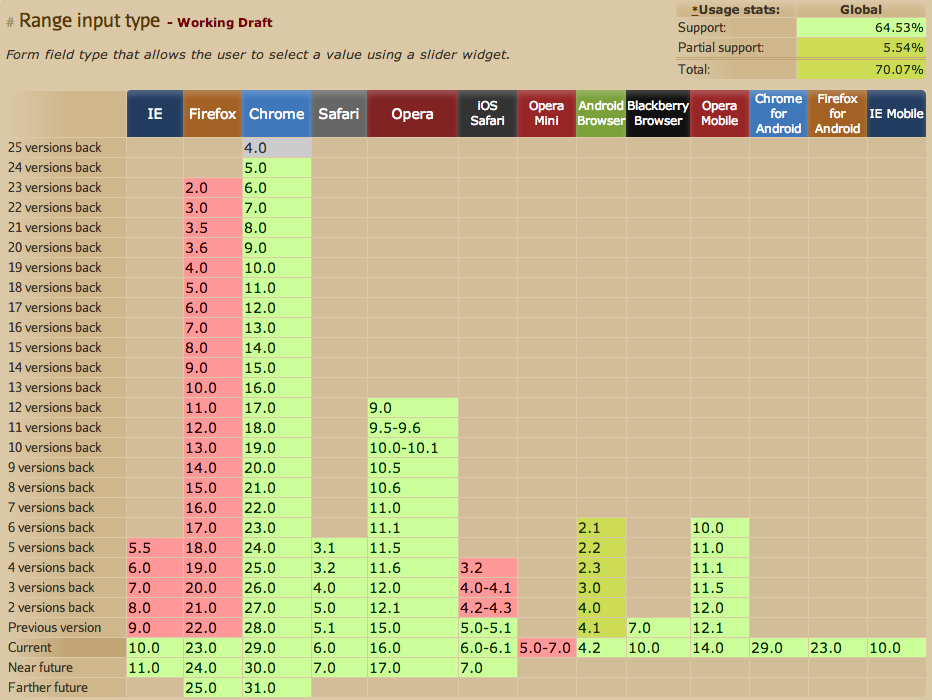Click the Chrome 5.0 cell
Image resolution: width=932 pixels, height=700 pixels.
pos(277,168)
